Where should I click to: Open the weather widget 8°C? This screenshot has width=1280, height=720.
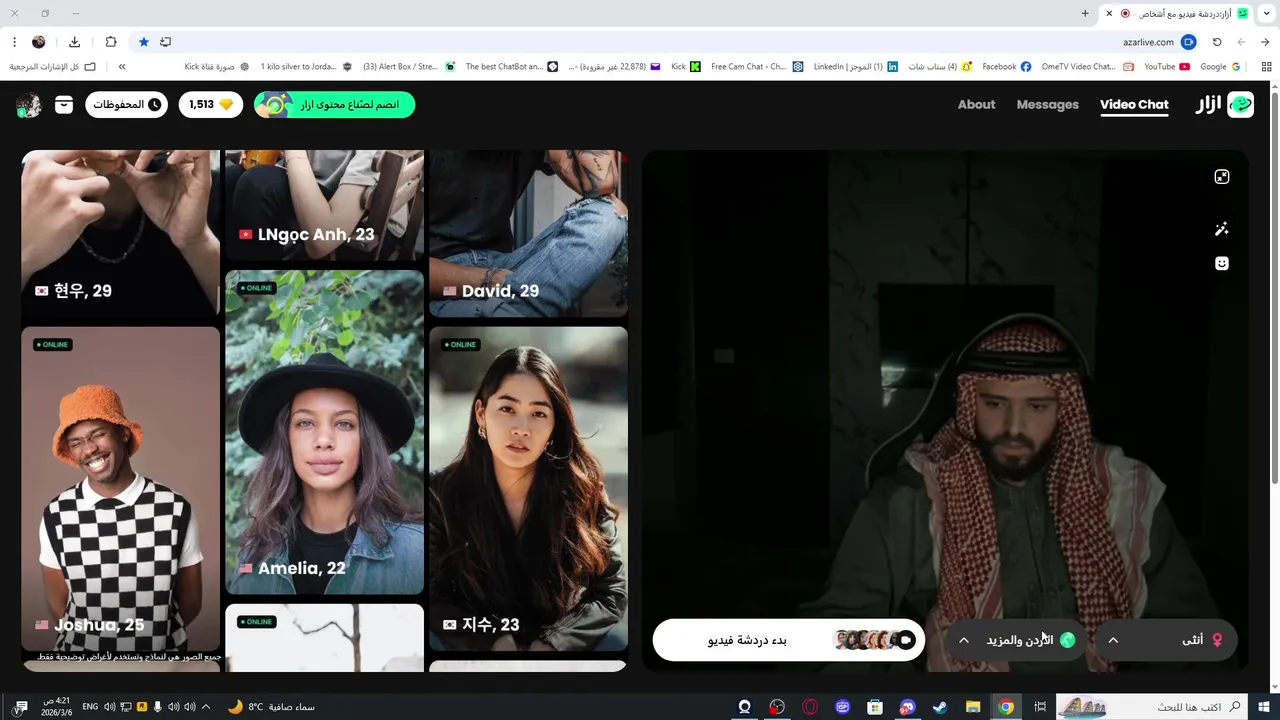coord(270,707)
